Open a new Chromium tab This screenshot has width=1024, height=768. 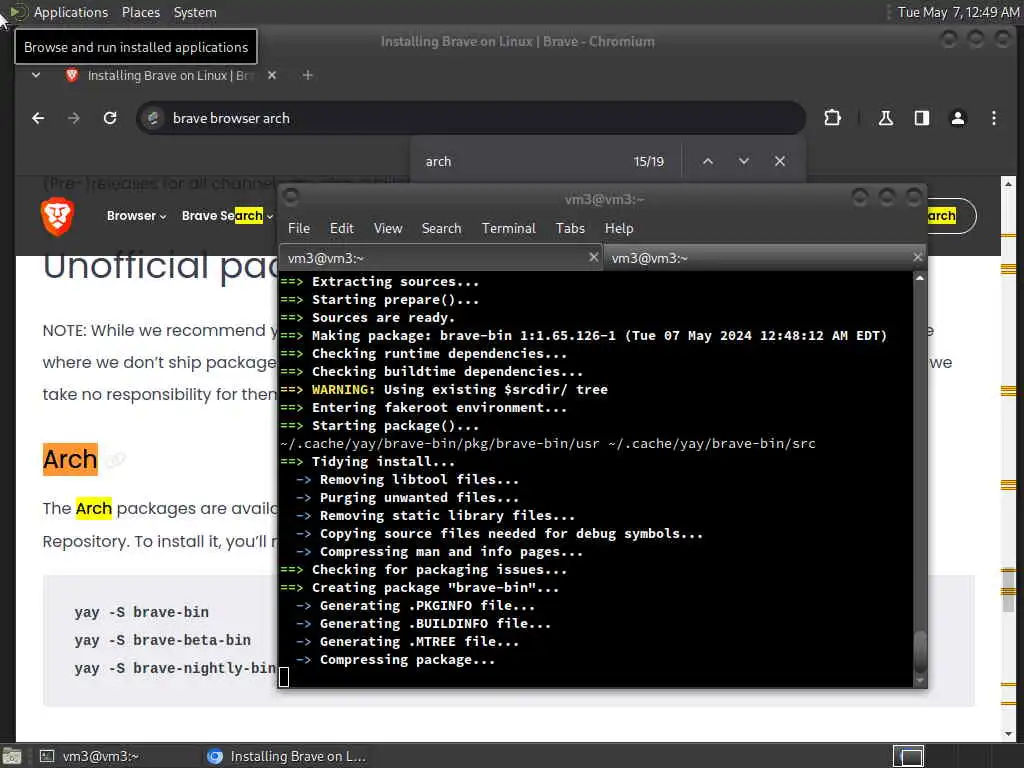coord(308,75)
